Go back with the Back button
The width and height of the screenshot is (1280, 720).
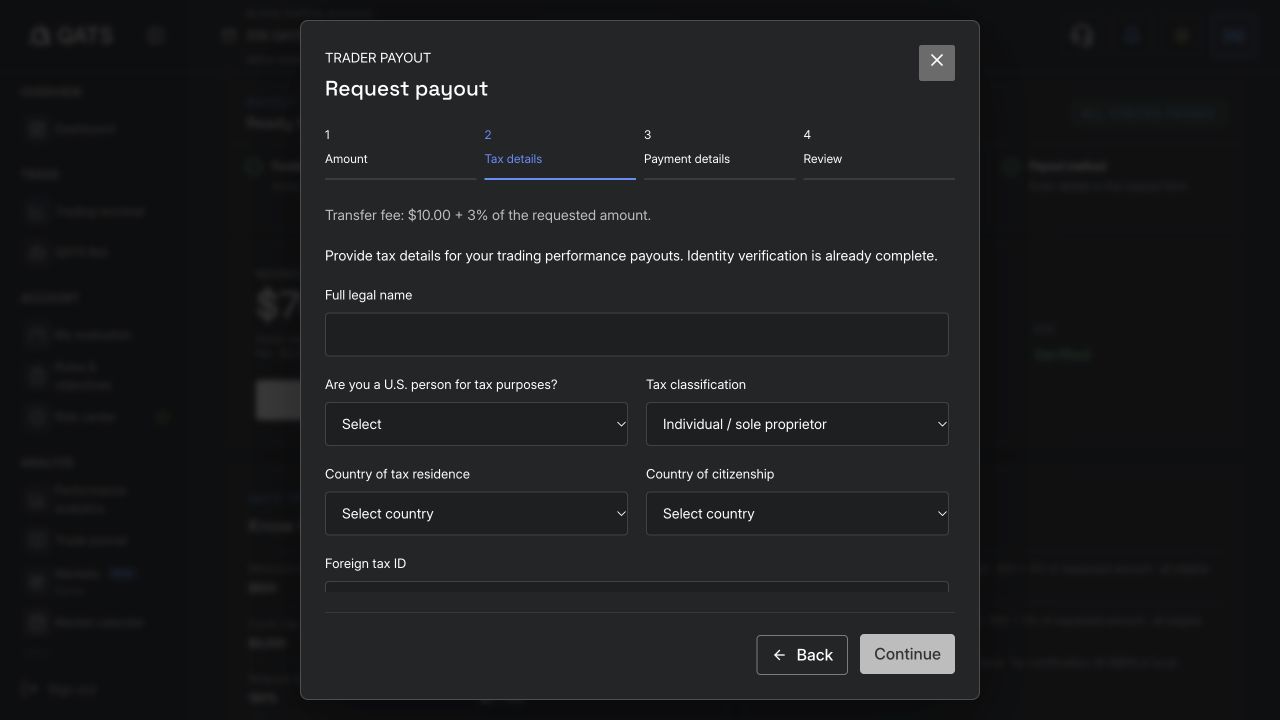[x=802, y=655]
